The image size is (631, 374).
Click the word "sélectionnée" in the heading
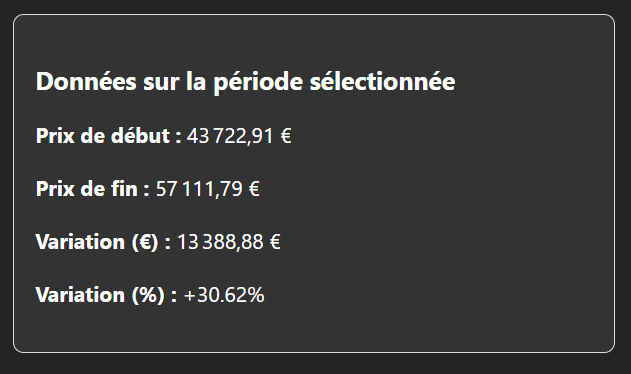pos(382,82)
